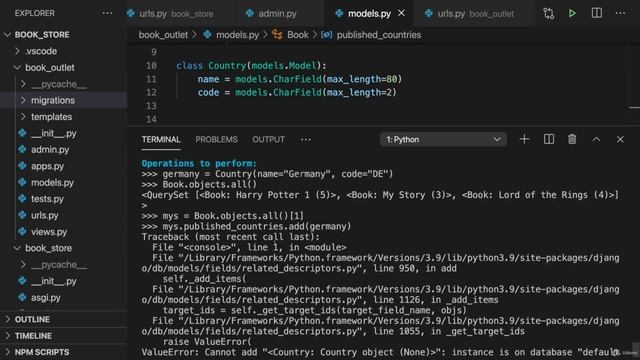The width and height of the screenshot is (640, 360).
Task: Open editor more actions ellipsis
Action: pos(620,13)
